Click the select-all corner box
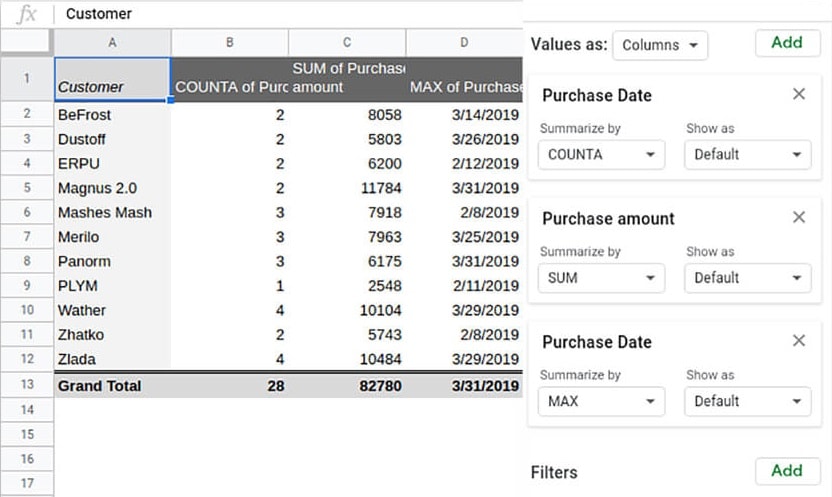 coord(27,42)
